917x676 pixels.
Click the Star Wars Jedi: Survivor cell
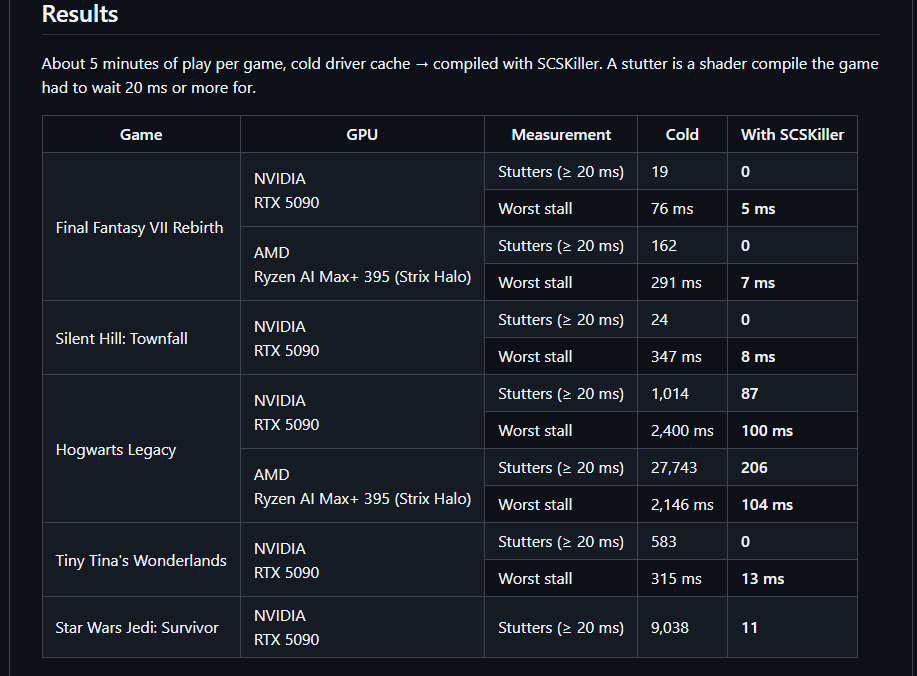[x=141, y=627]
